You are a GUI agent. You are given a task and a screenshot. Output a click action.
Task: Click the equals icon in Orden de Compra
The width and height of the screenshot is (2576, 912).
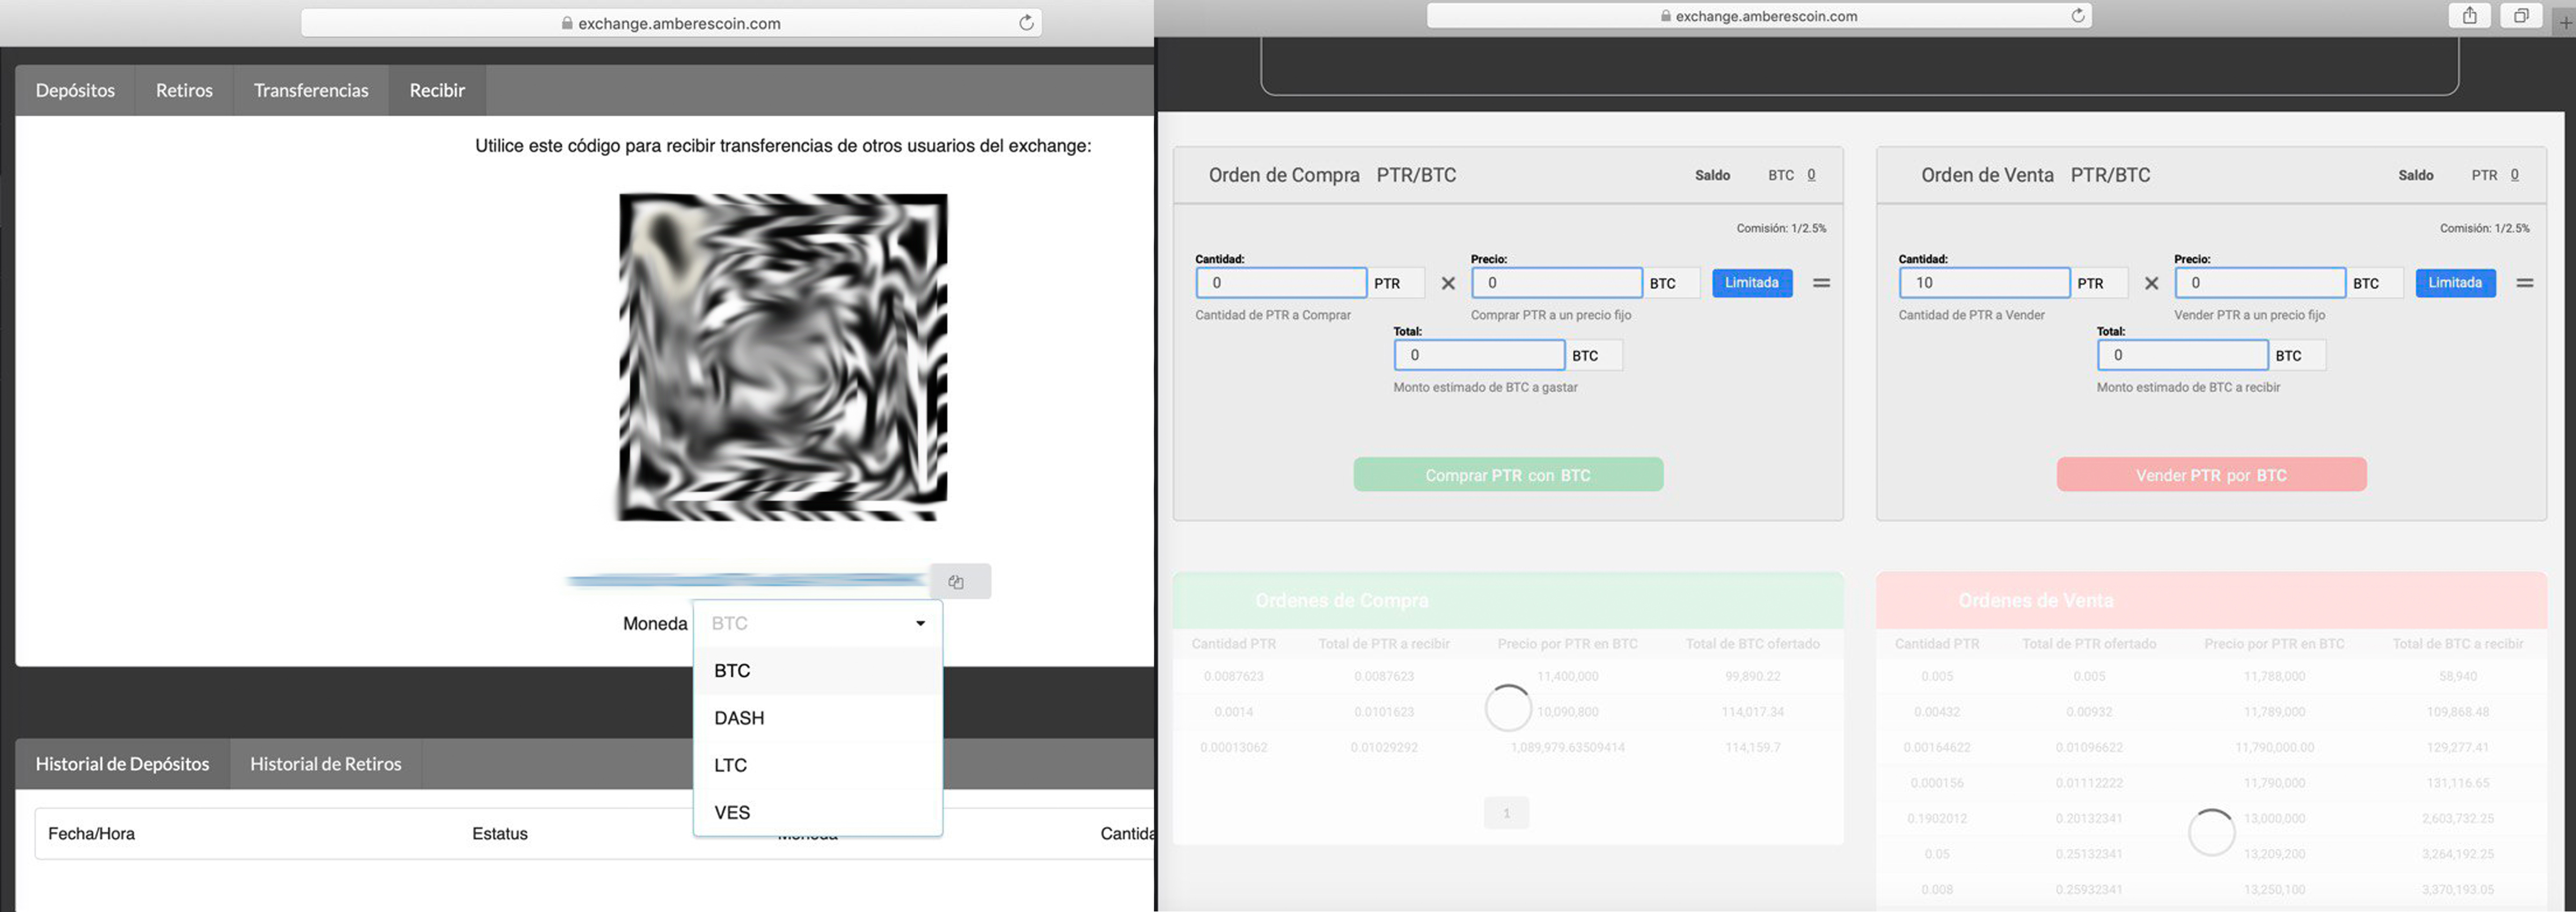coord(1822,283)
